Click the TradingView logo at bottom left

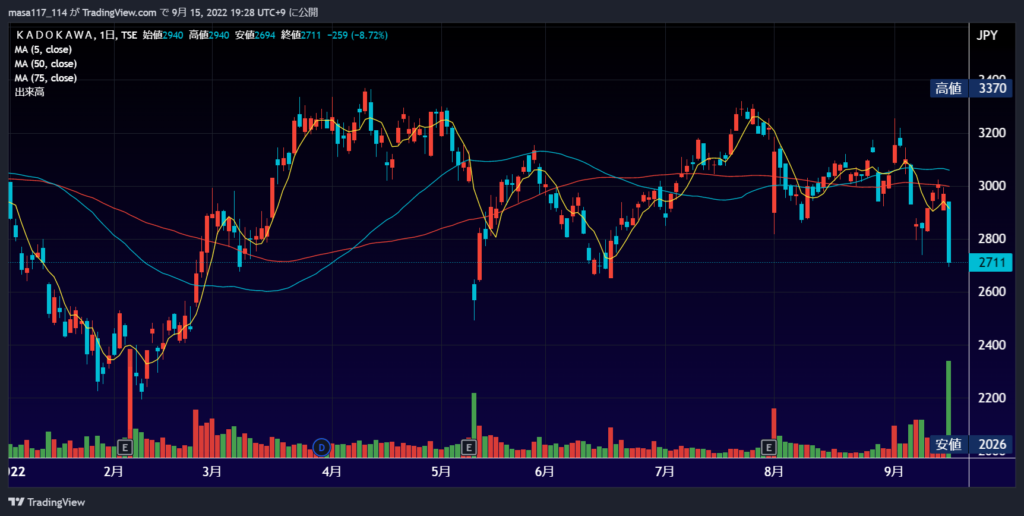(47, 502)
